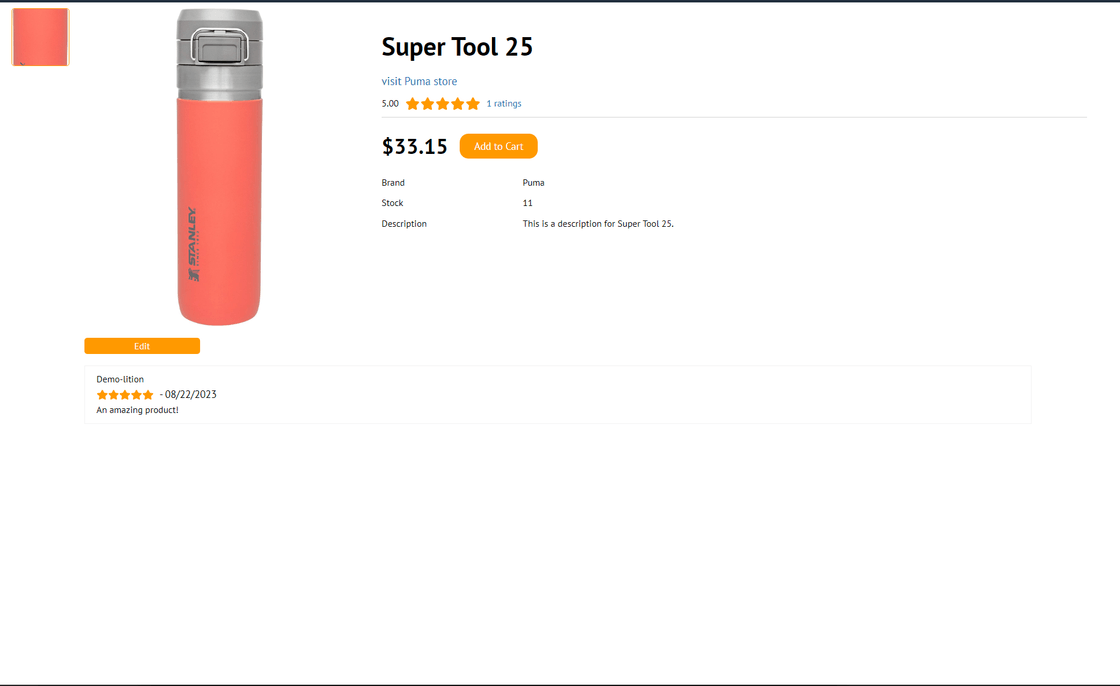1120x686 pixels.
Task: Open the 1 ratings link
Action: click(504, 104)
